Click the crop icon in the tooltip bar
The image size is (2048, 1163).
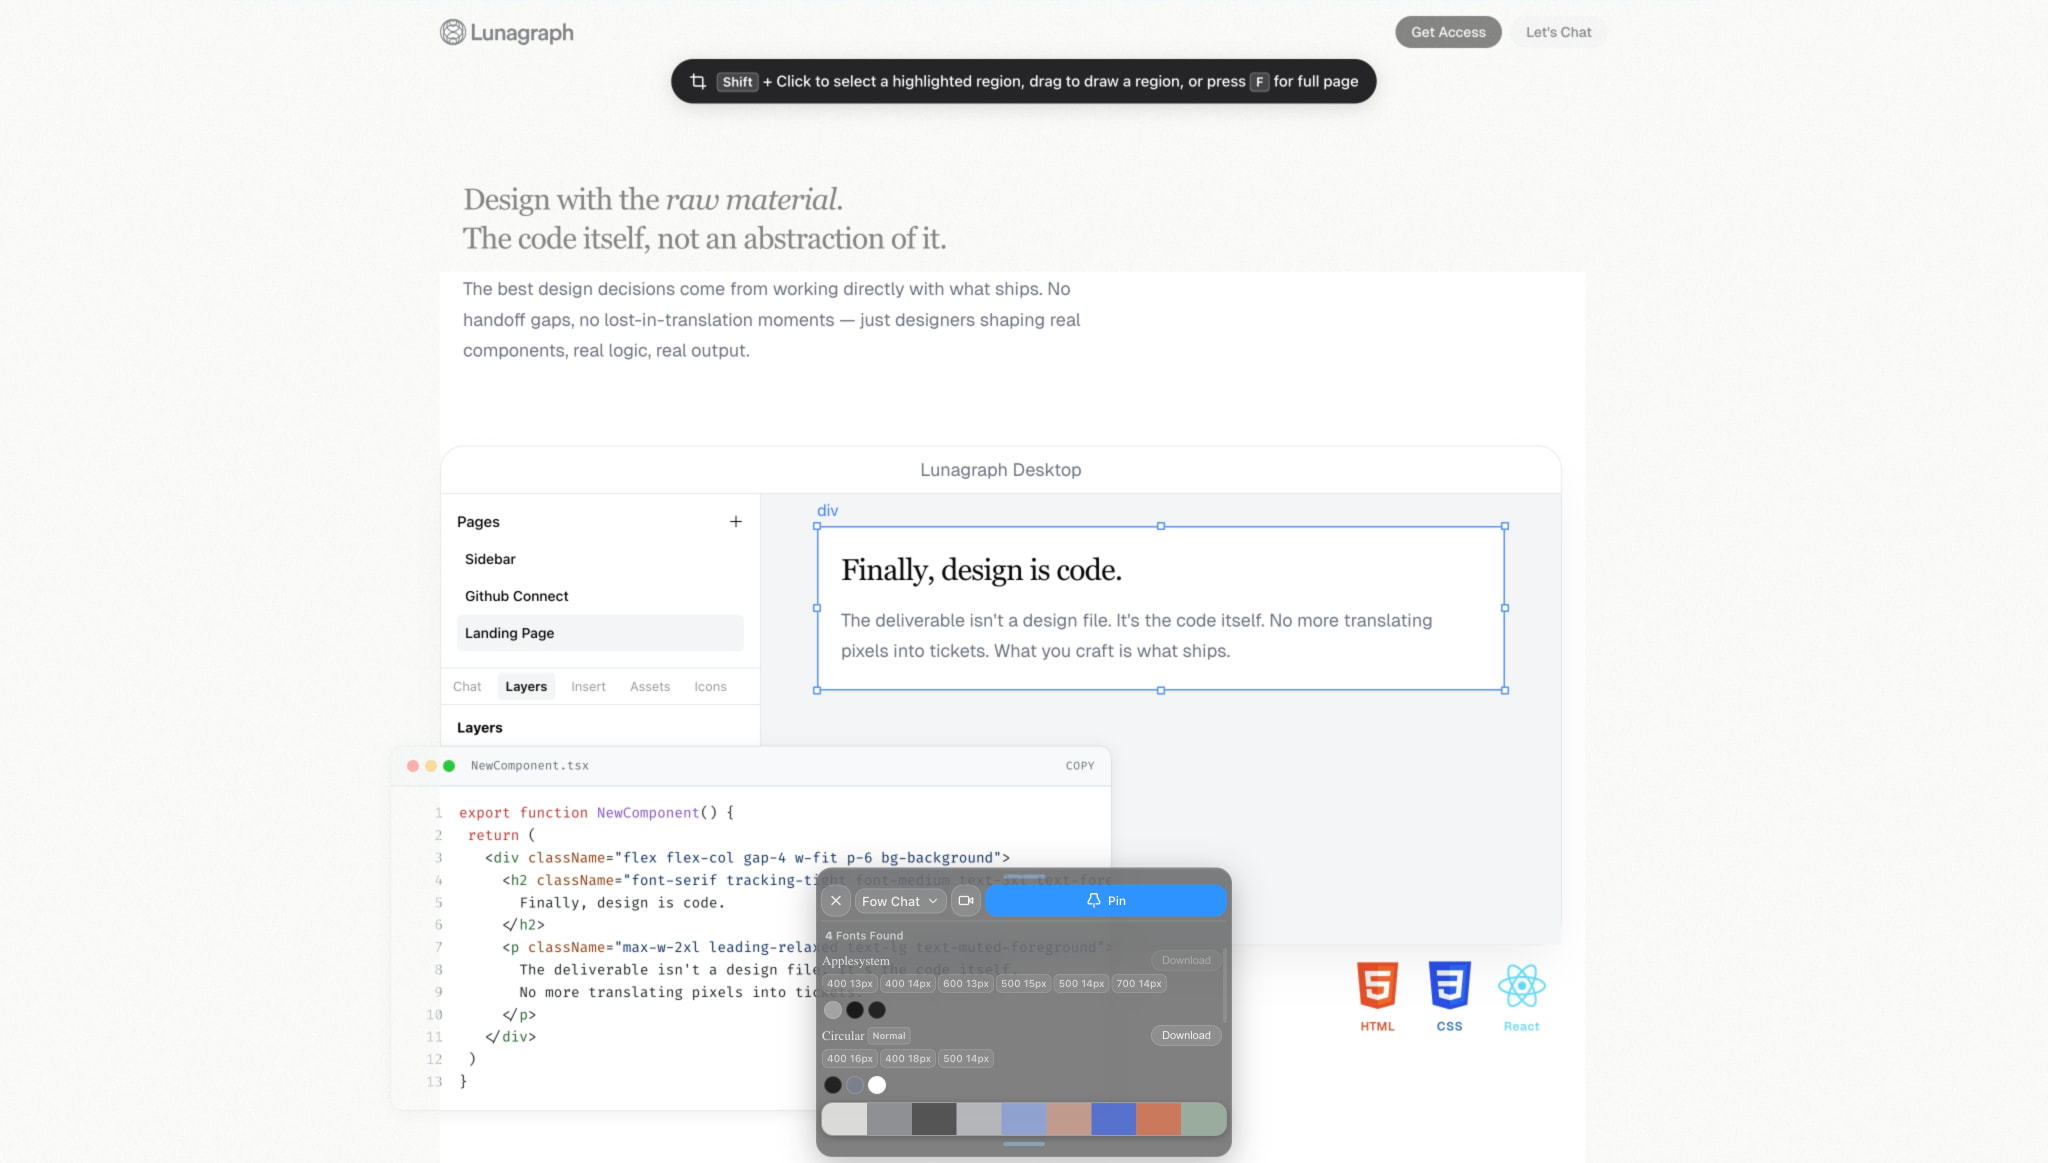pyautogui.click(x=698, y=81)
